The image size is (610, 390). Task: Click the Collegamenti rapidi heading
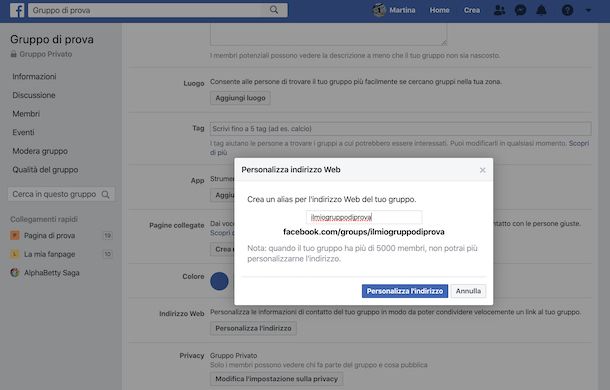(x=44, y=219)
